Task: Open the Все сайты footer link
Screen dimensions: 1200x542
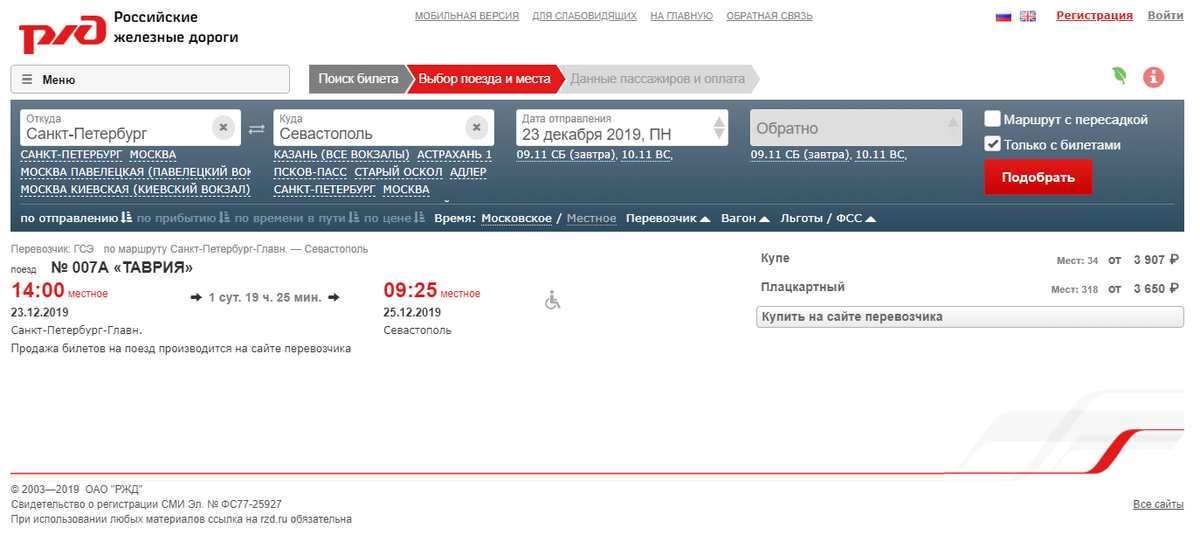Action: click(1159, 505)
